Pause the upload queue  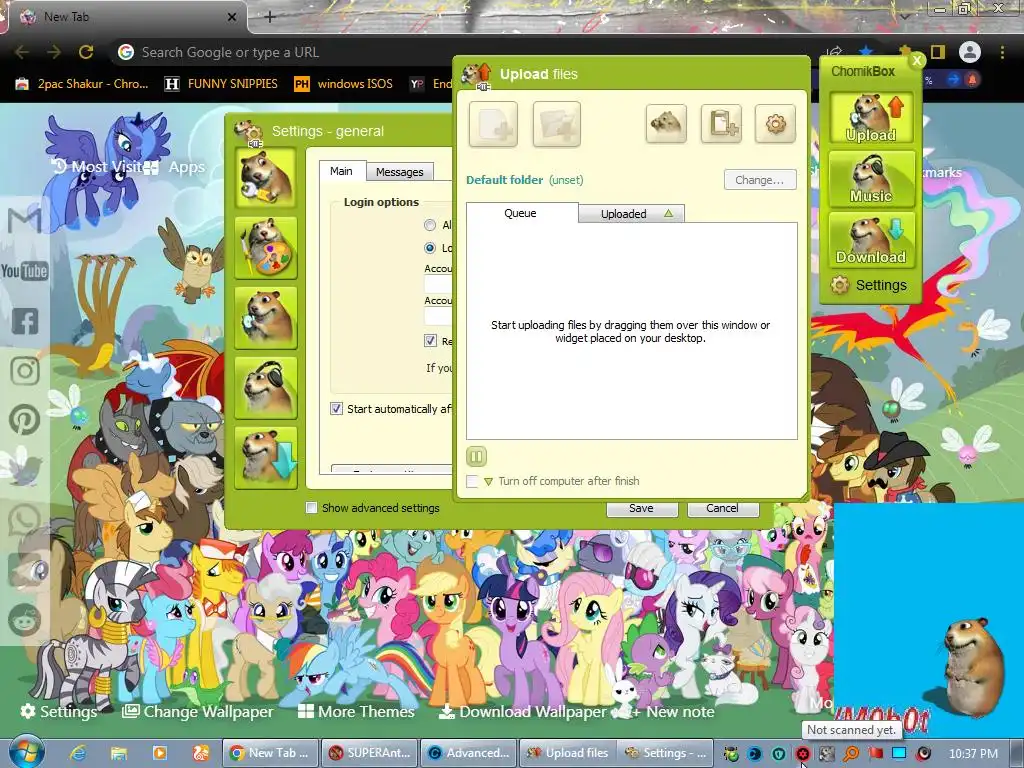pos(476,456)
